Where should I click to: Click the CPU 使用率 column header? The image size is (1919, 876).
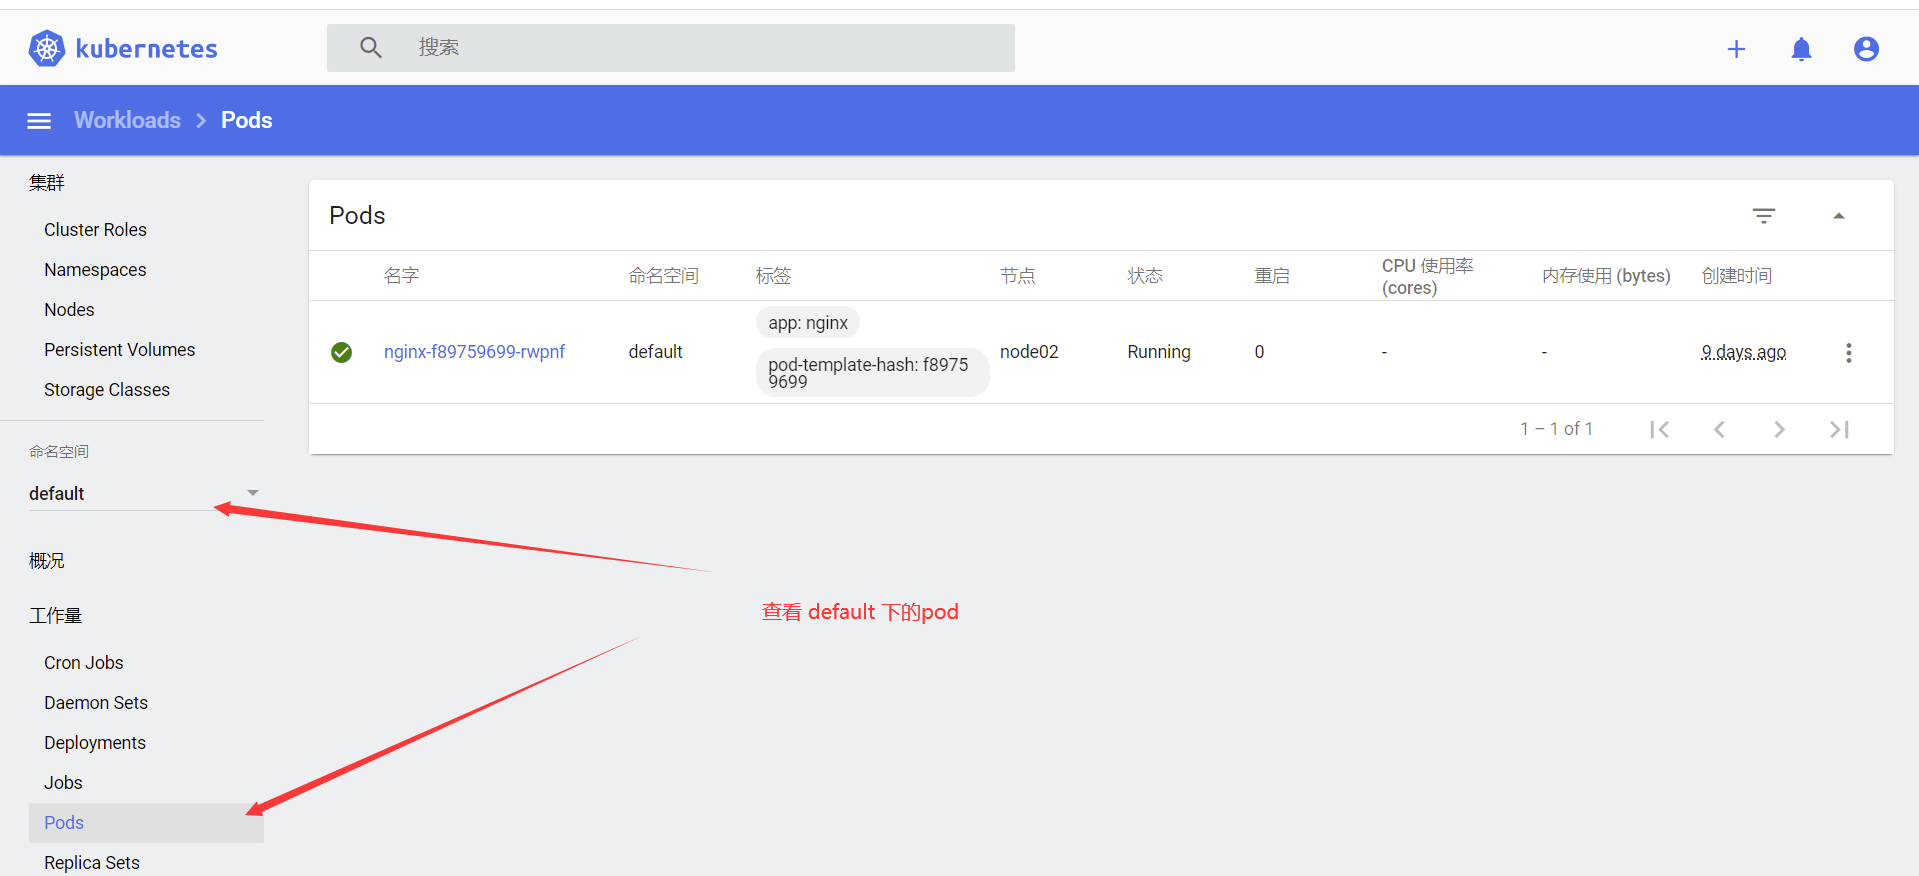pos(1428,276)
